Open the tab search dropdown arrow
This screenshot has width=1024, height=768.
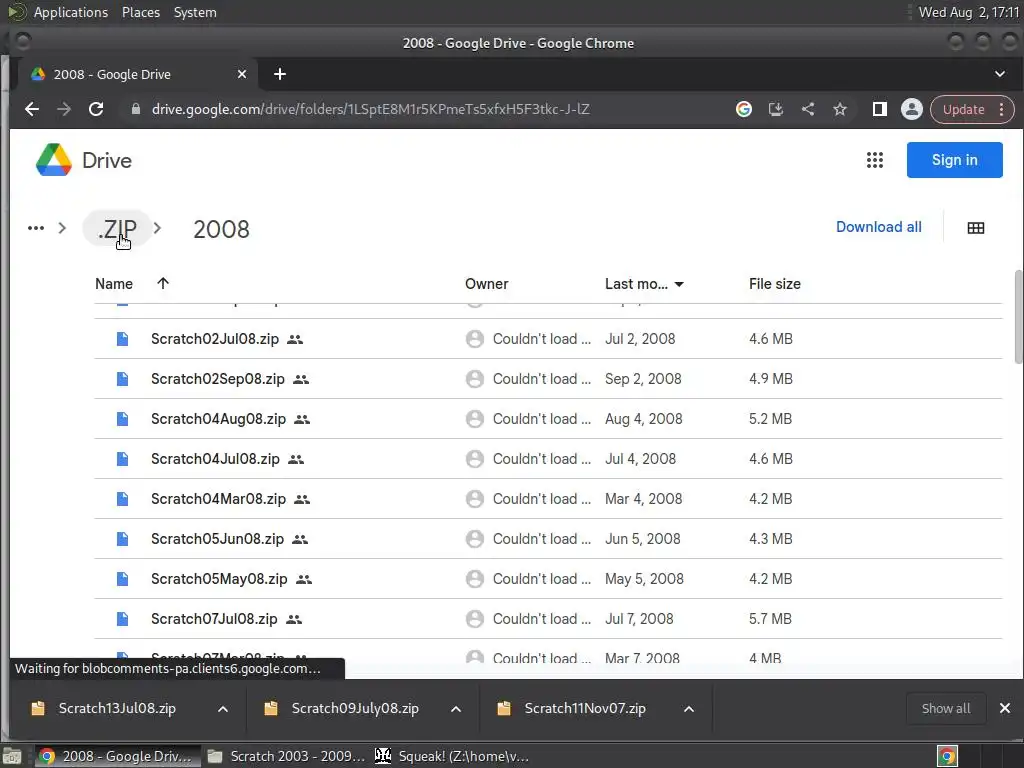(x=999, y=74)
